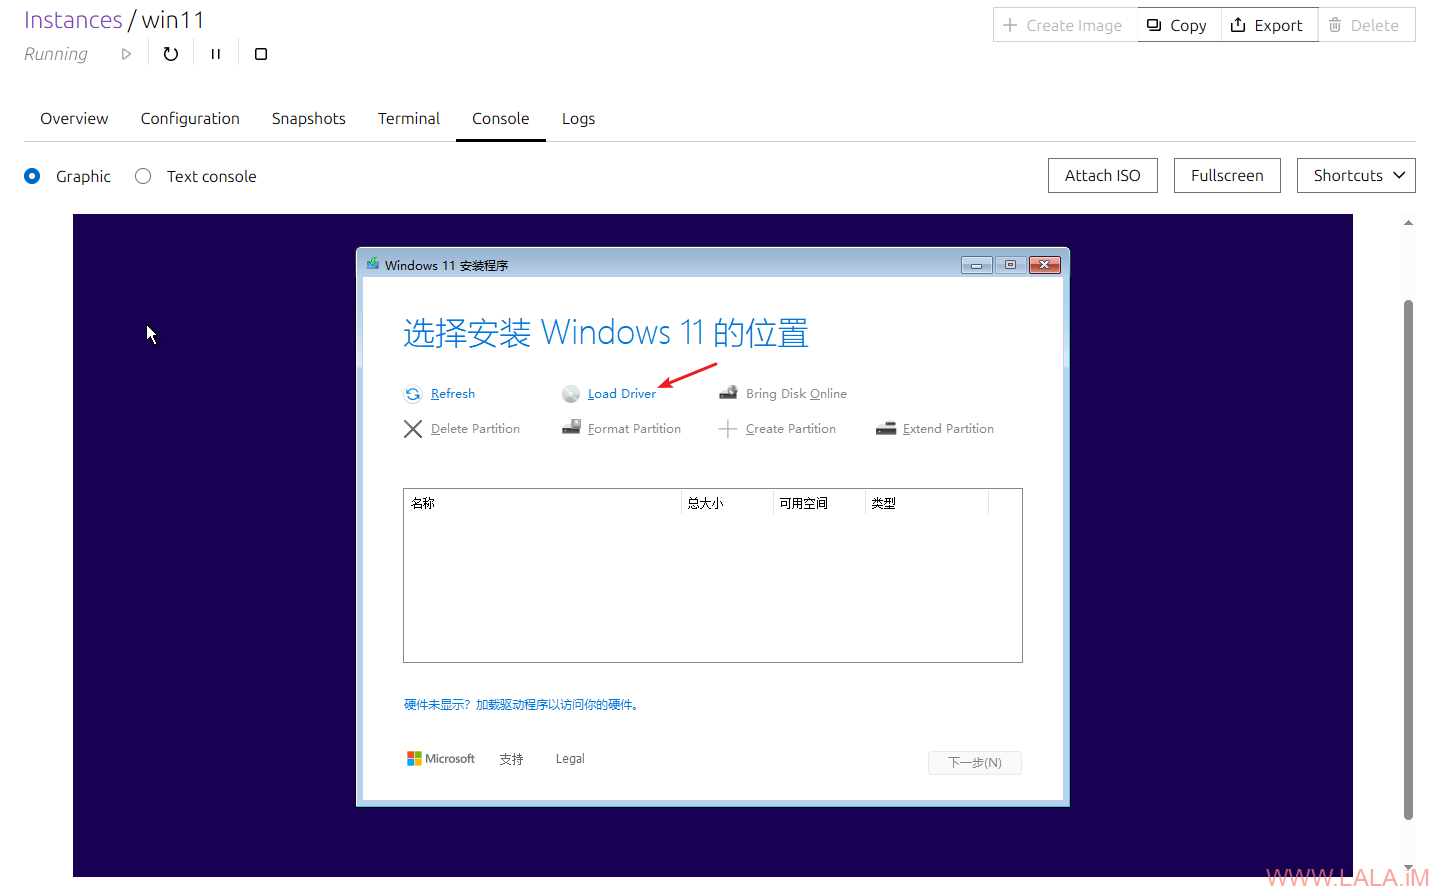Click the Refresh icon in installer
Viewport: 1440px width, 895px height.
click(x=413, y=394)
